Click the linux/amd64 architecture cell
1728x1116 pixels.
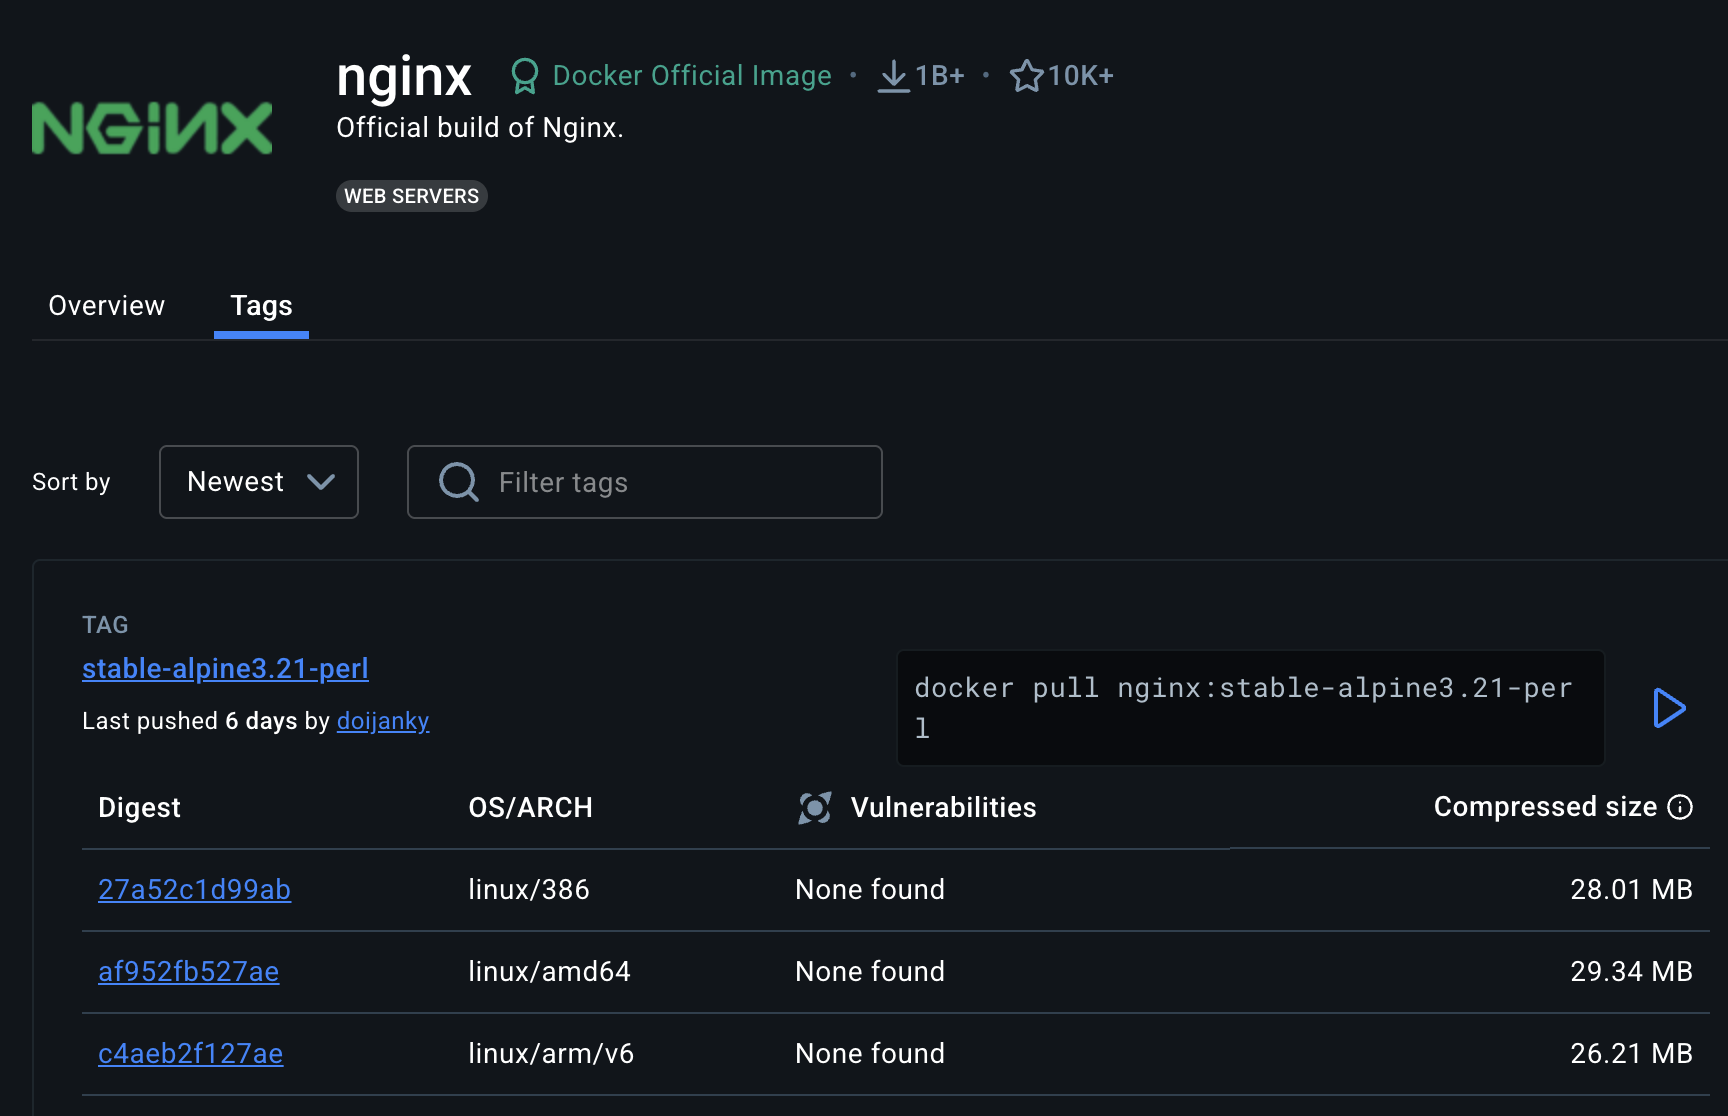549,972
